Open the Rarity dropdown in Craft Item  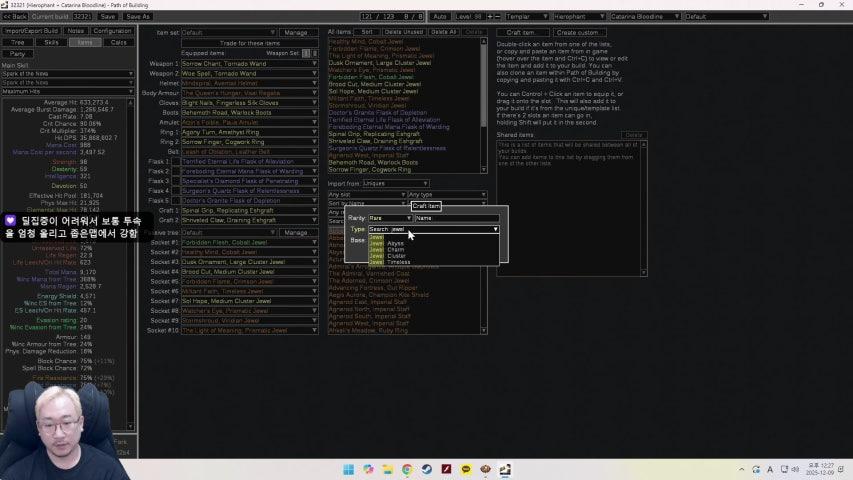tap(390, 218)
